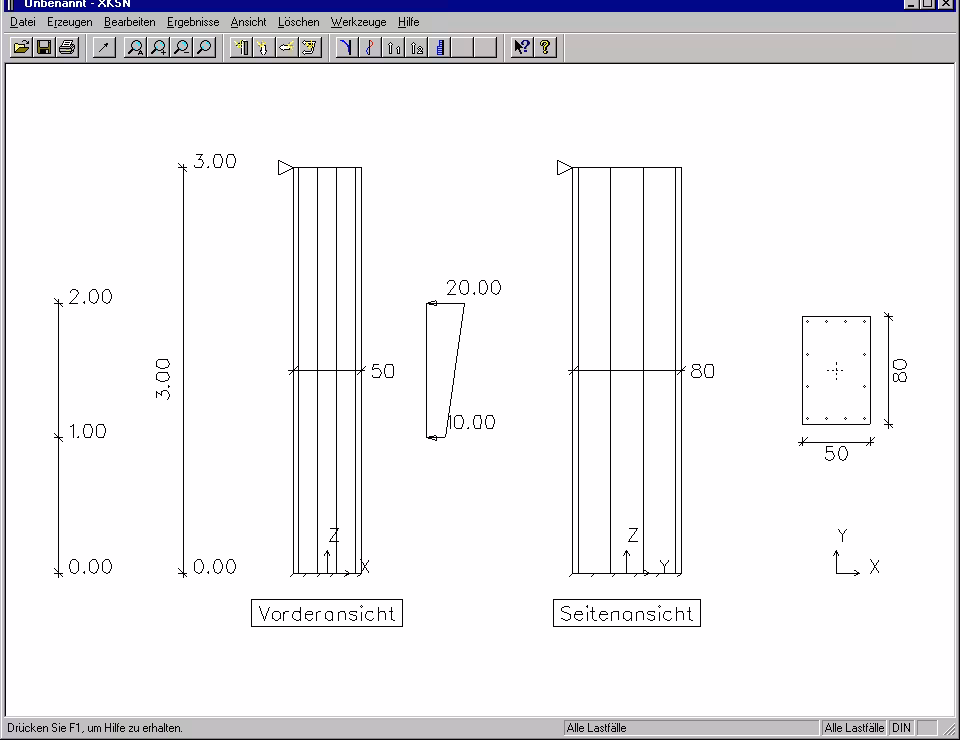960x740 pixels.
Task: Click the DIN indicator in status bar
Action: coord(901,728)
